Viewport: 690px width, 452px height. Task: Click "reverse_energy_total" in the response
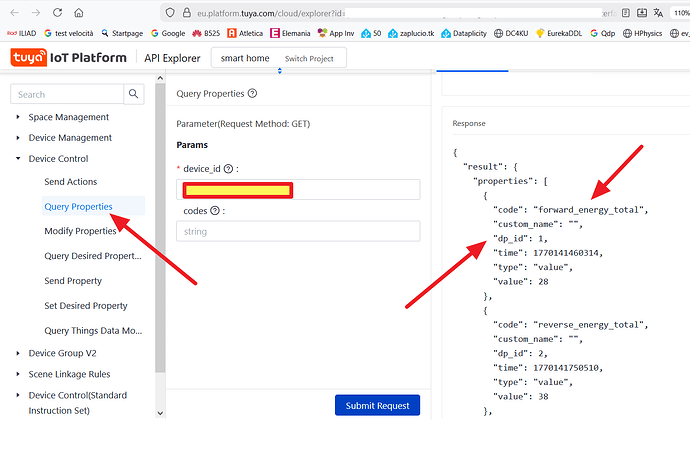click(588, 324)
